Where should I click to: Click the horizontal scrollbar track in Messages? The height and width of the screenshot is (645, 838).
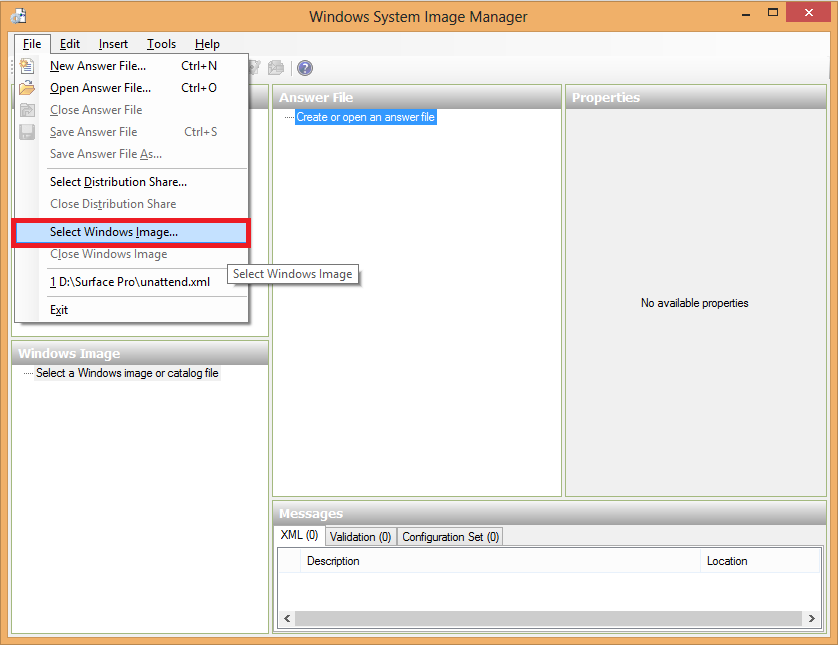(549, 618)
